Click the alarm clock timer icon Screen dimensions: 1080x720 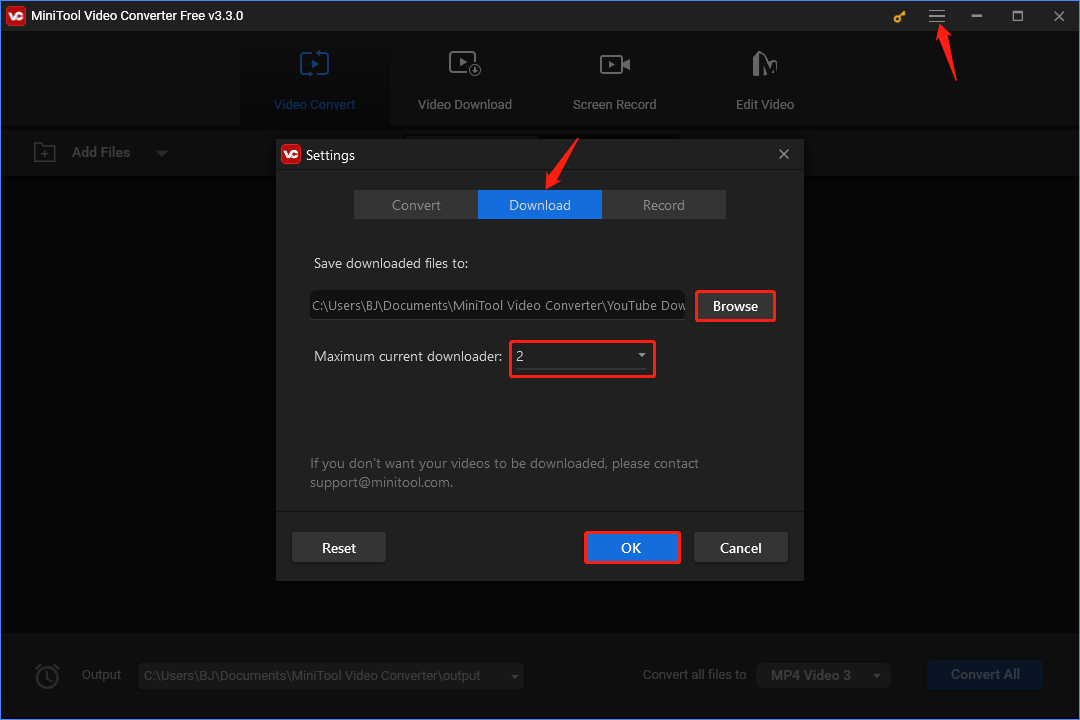click(48, 676)
